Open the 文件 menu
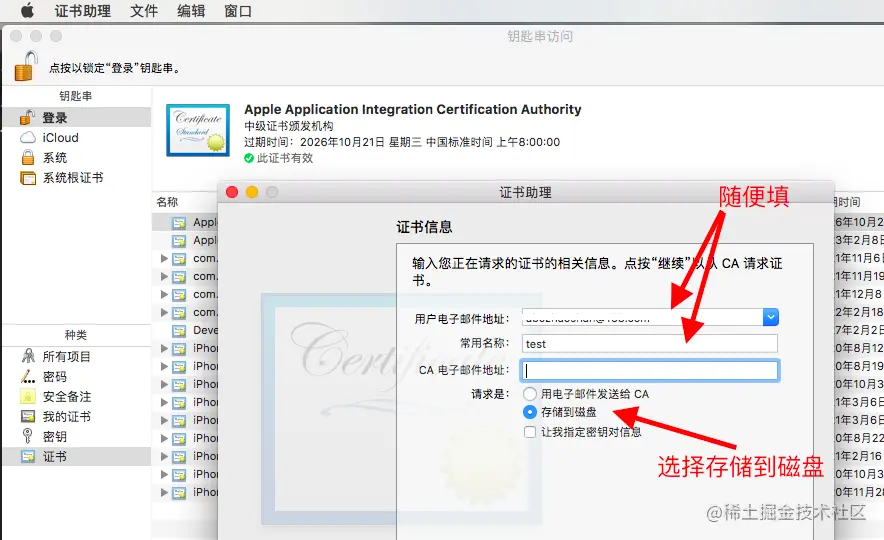This screenshot has width=884, height=540. [x=144, y=11]
